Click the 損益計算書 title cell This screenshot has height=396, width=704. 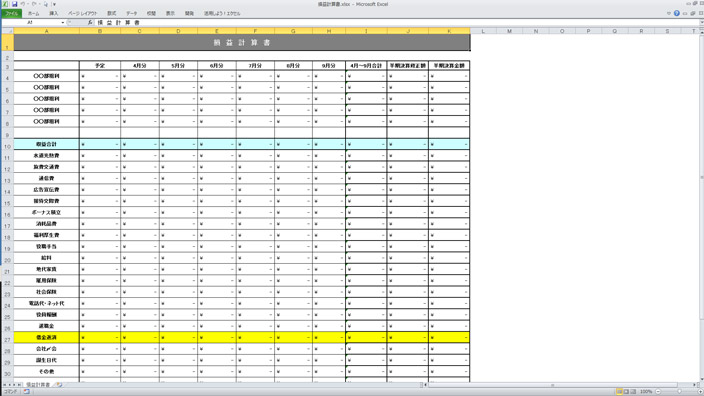tap(242, 43)
